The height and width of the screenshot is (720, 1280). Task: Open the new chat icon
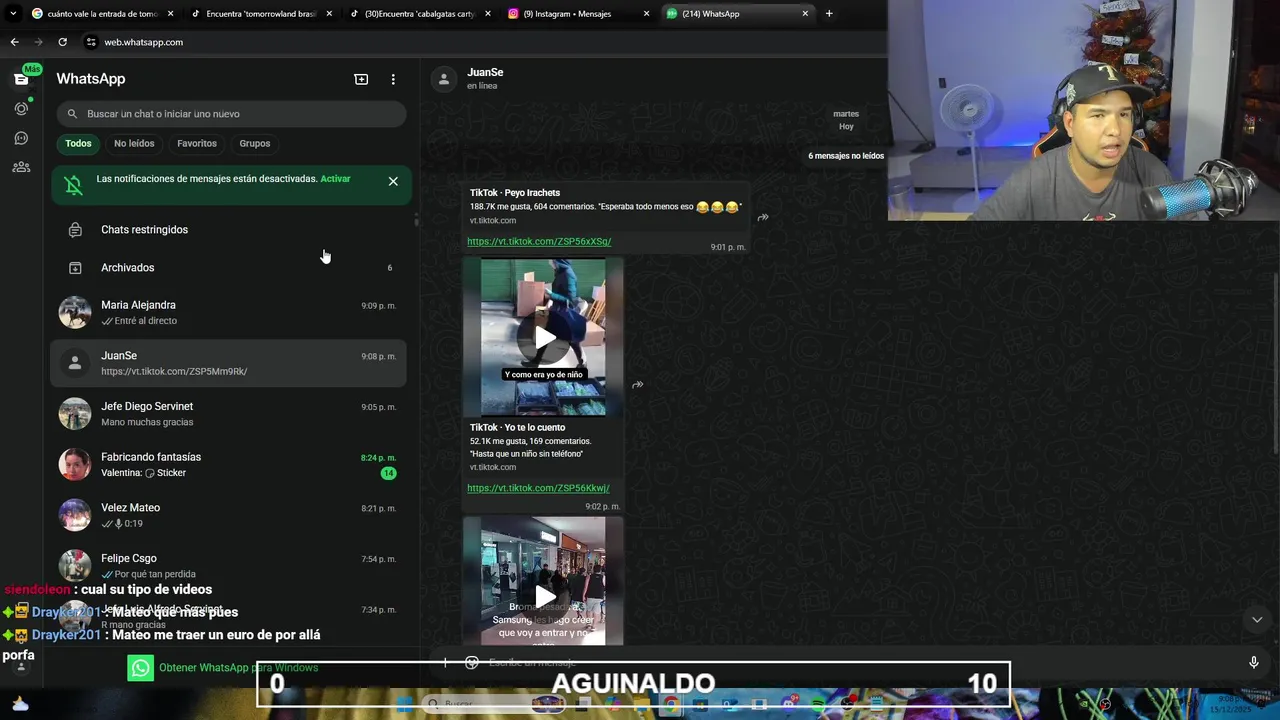[361, 79]
